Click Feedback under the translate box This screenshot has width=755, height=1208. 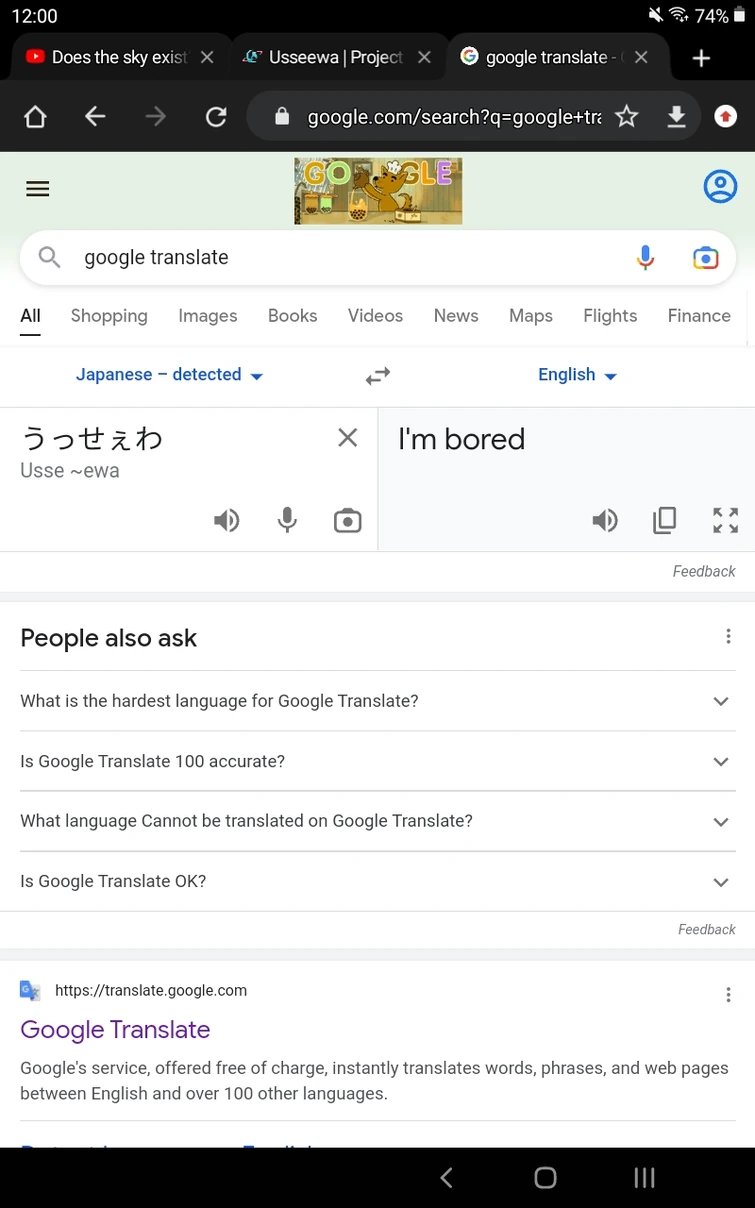tap(704, 571)
